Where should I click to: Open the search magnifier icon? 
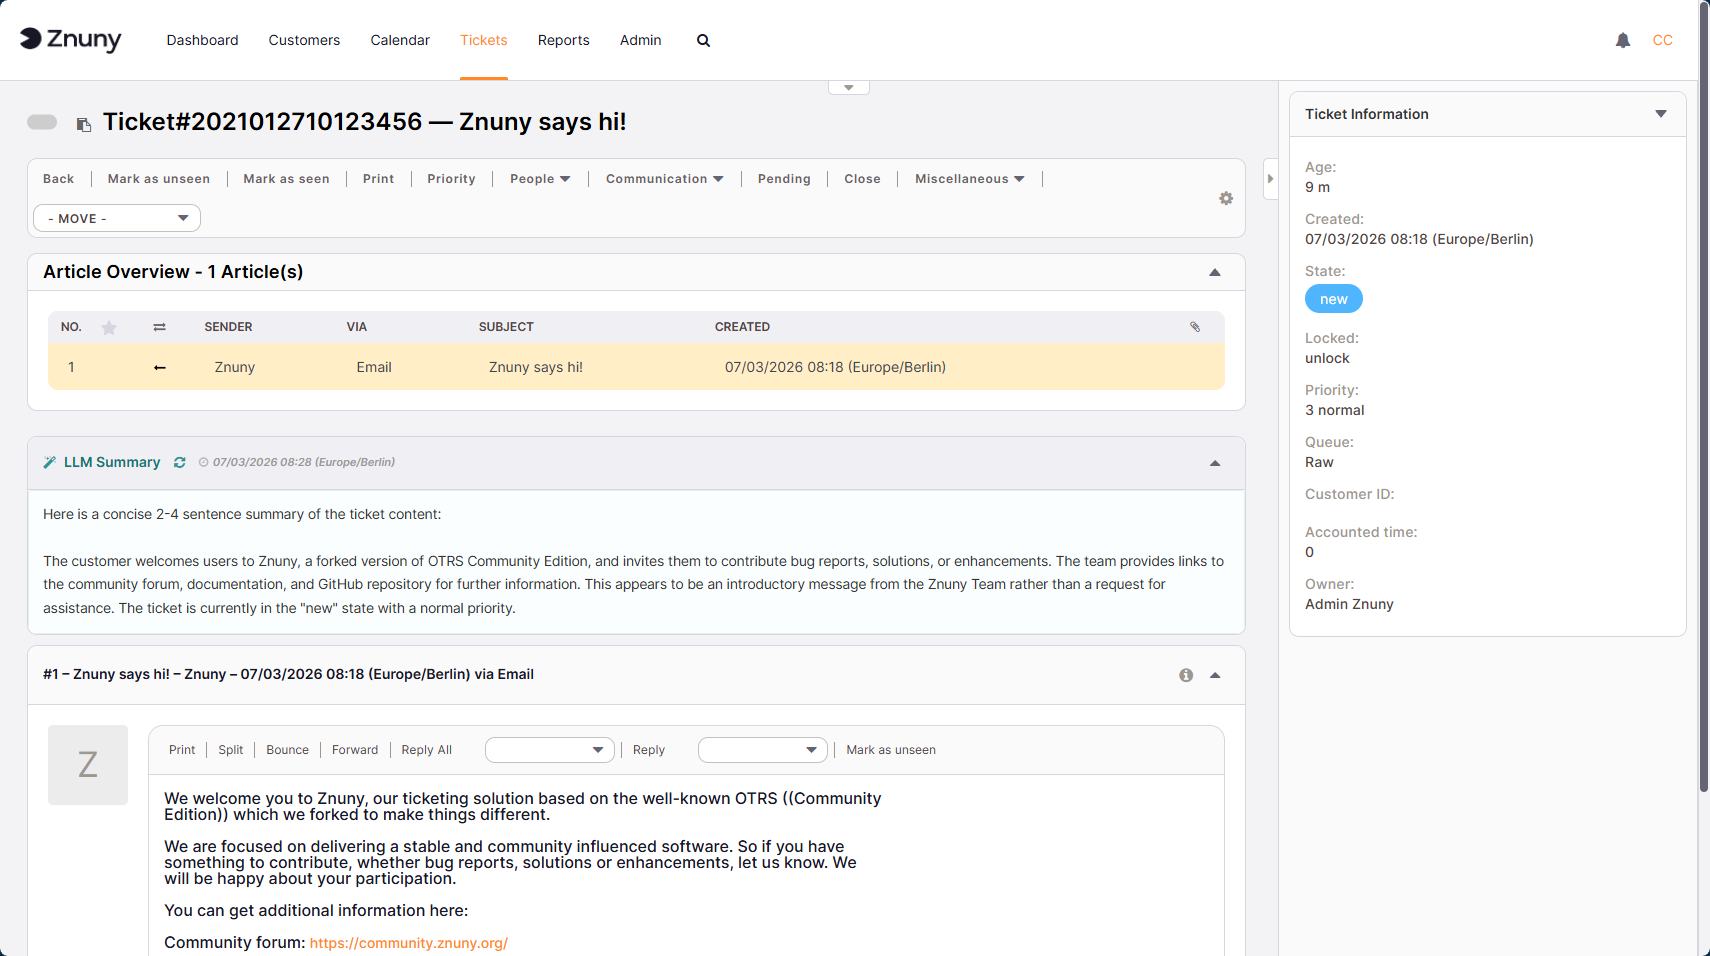[x=703, y=41]
